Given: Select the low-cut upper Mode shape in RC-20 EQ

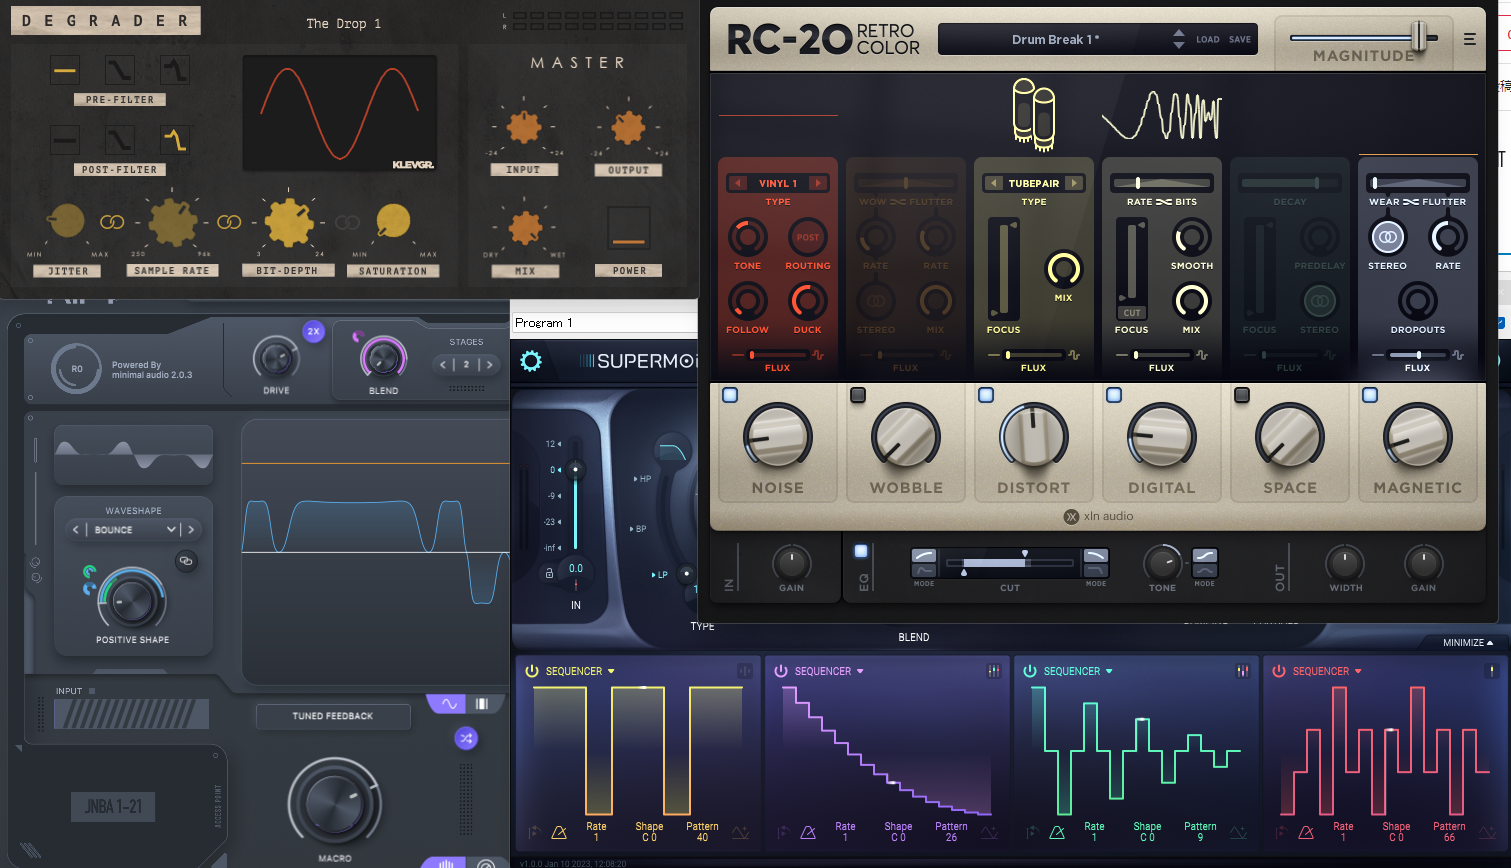Looking at the screenshot, I should coord(924,555).
